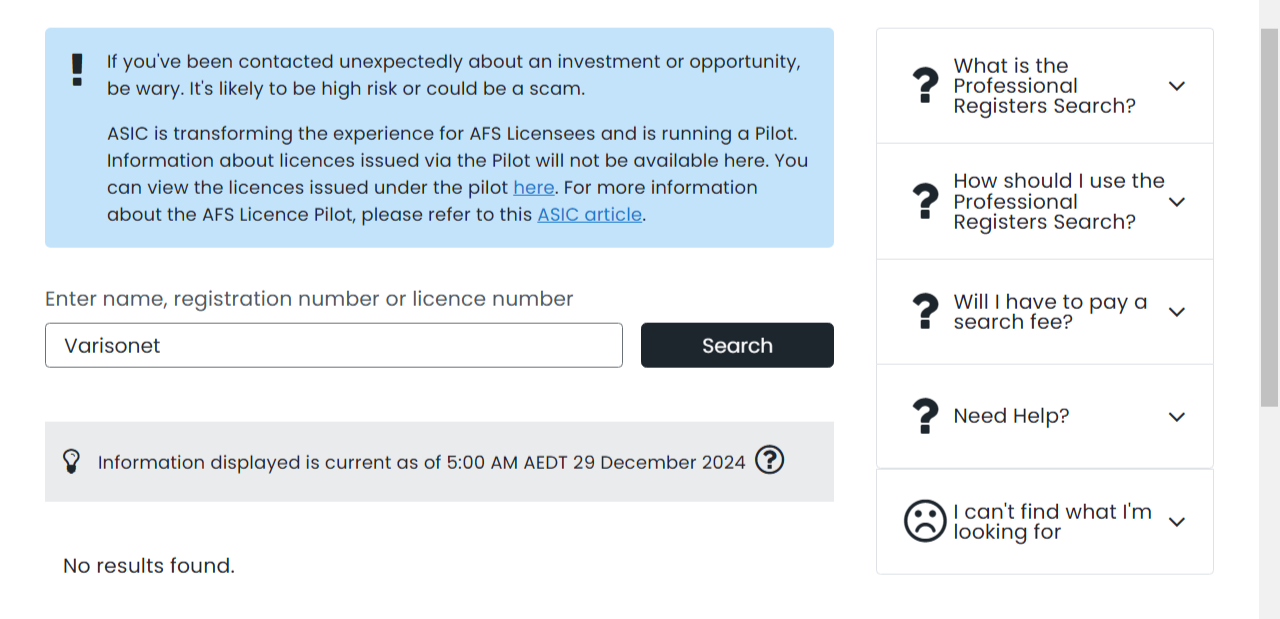The image size is (1280, 619).
Task: Click help icon beside the information date
Action: [769, 460]
